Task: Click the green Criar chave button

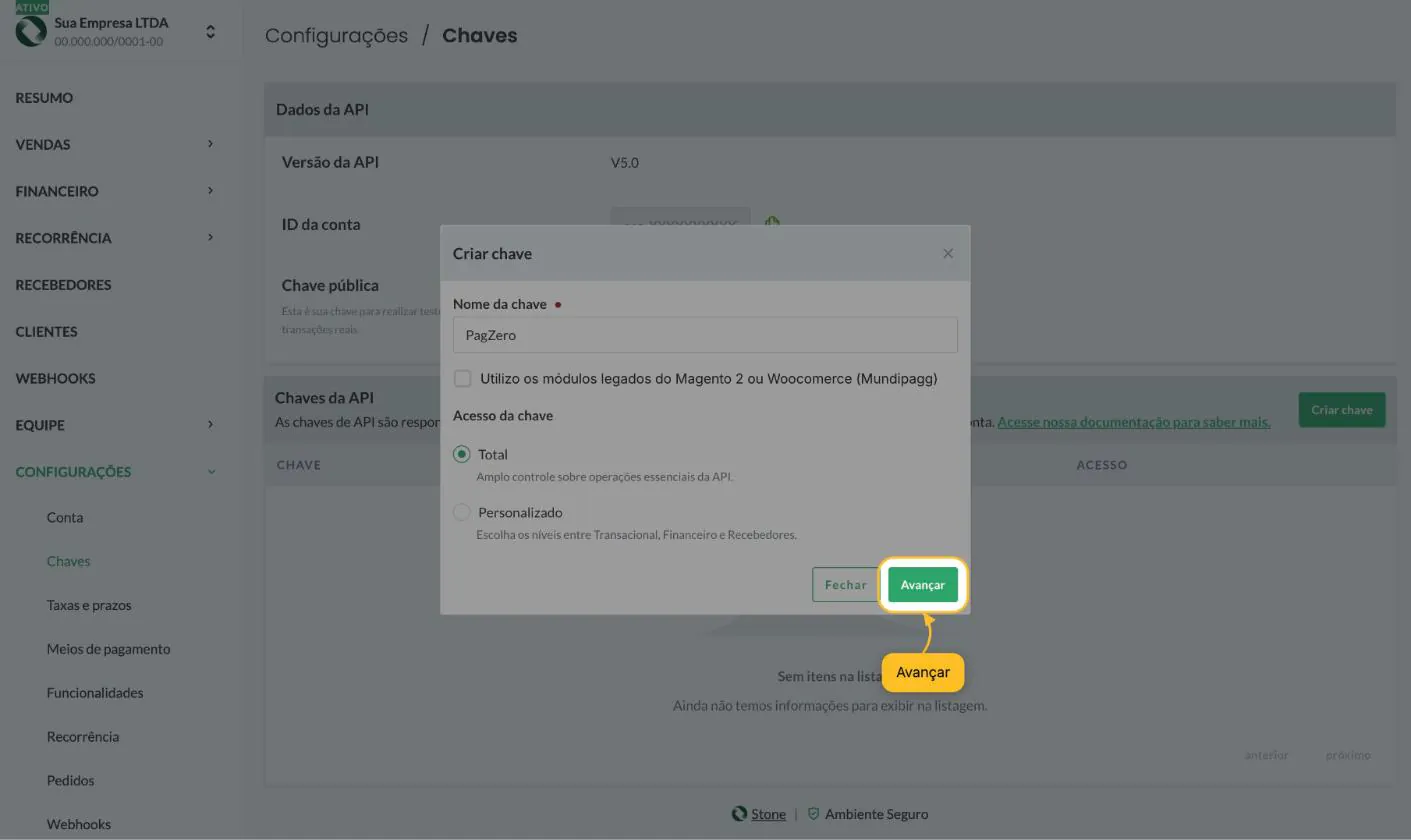Action: [x=1341, y=410]
